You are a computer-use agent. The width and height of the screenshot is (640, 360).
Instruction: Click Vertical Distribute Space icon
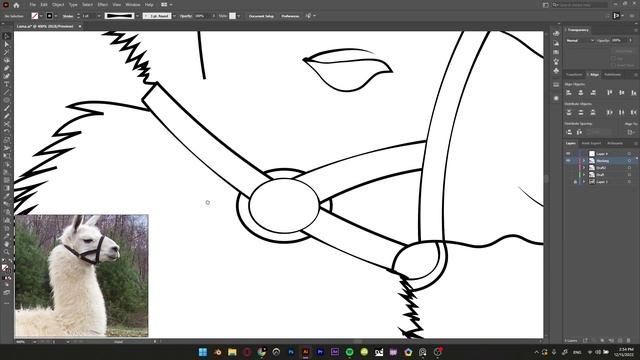click(569, 132)
